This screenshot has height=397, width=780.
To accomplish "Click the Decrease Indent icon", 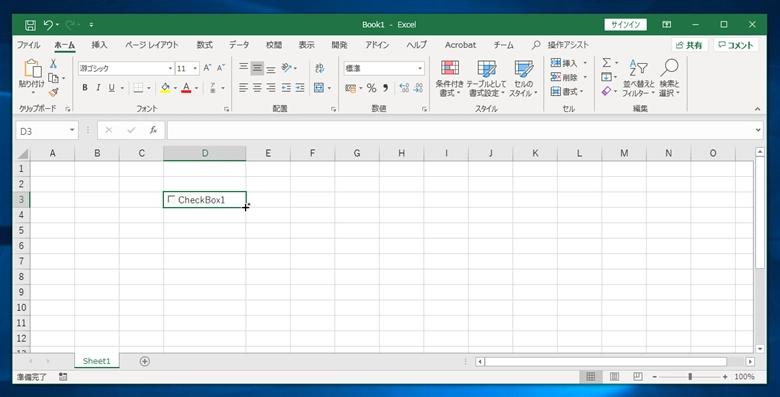I will (x=286, y=88).
